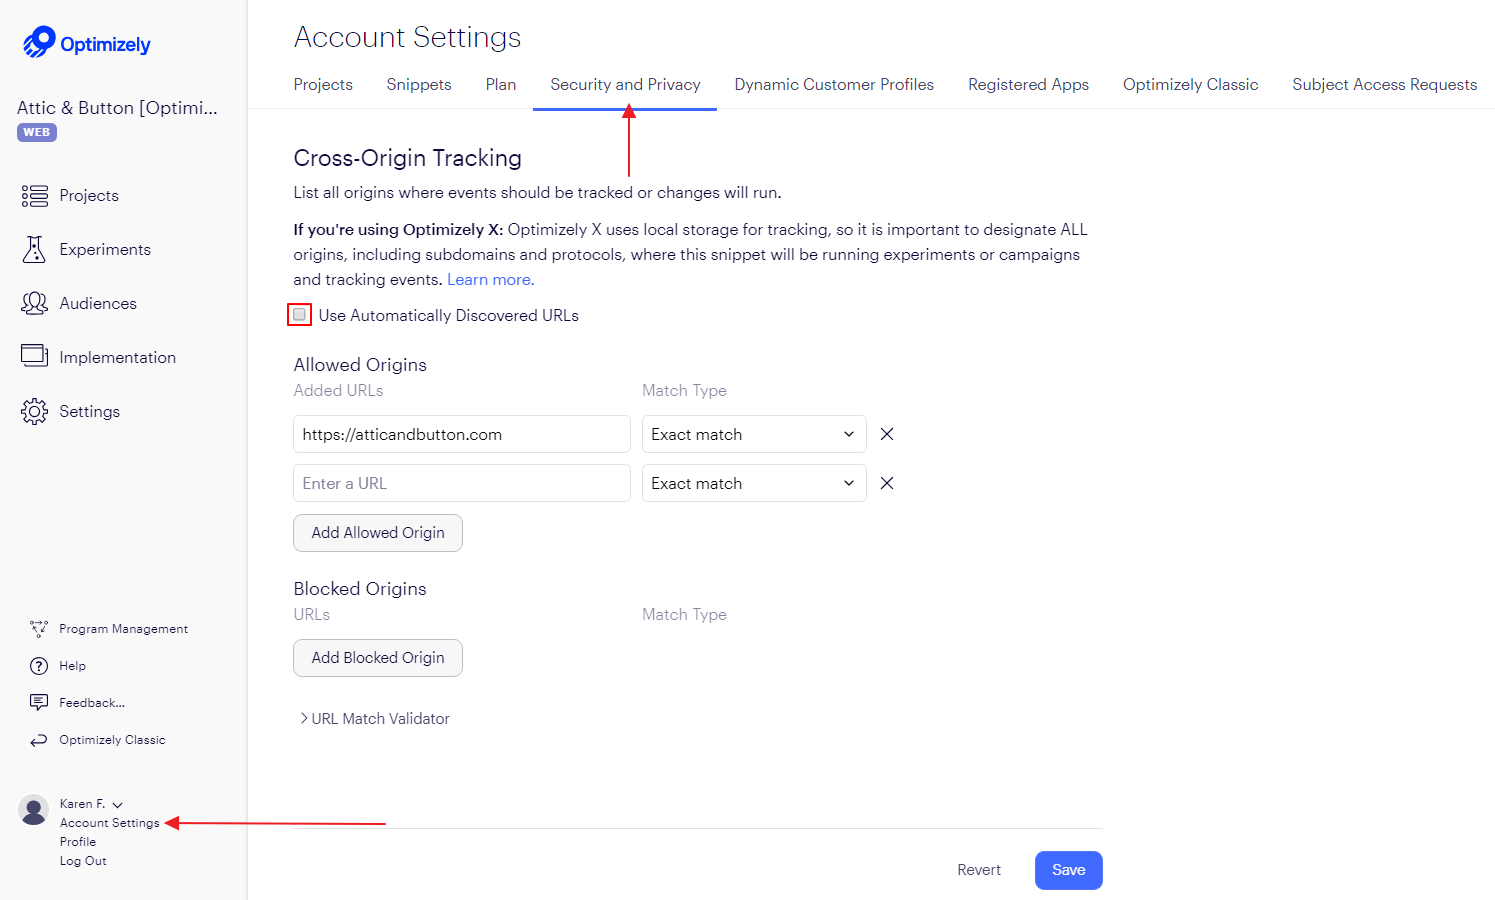Click the Add Blocked Origin button
This screenshot has height=900, width=1495.
pos(378,658)
